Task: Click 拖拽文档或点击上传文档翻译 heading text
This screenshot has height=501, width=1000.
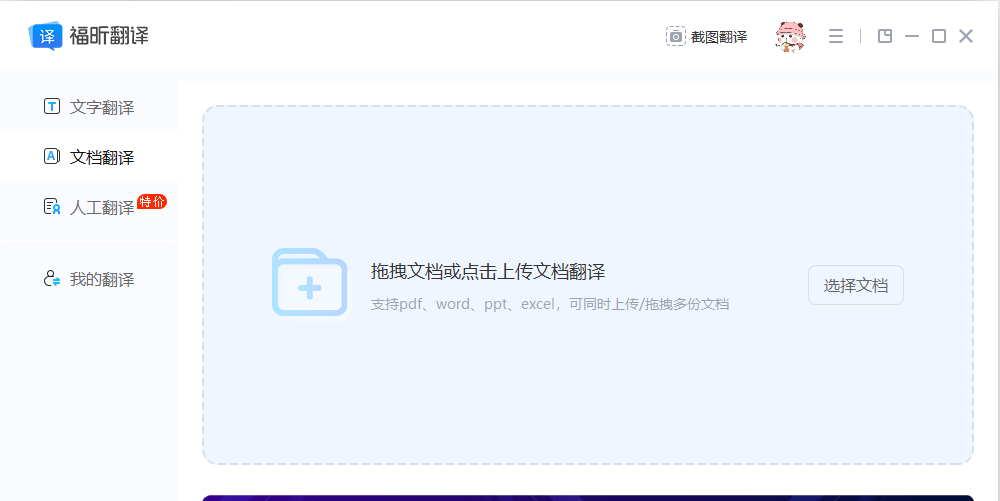Action: coord(488,272)
